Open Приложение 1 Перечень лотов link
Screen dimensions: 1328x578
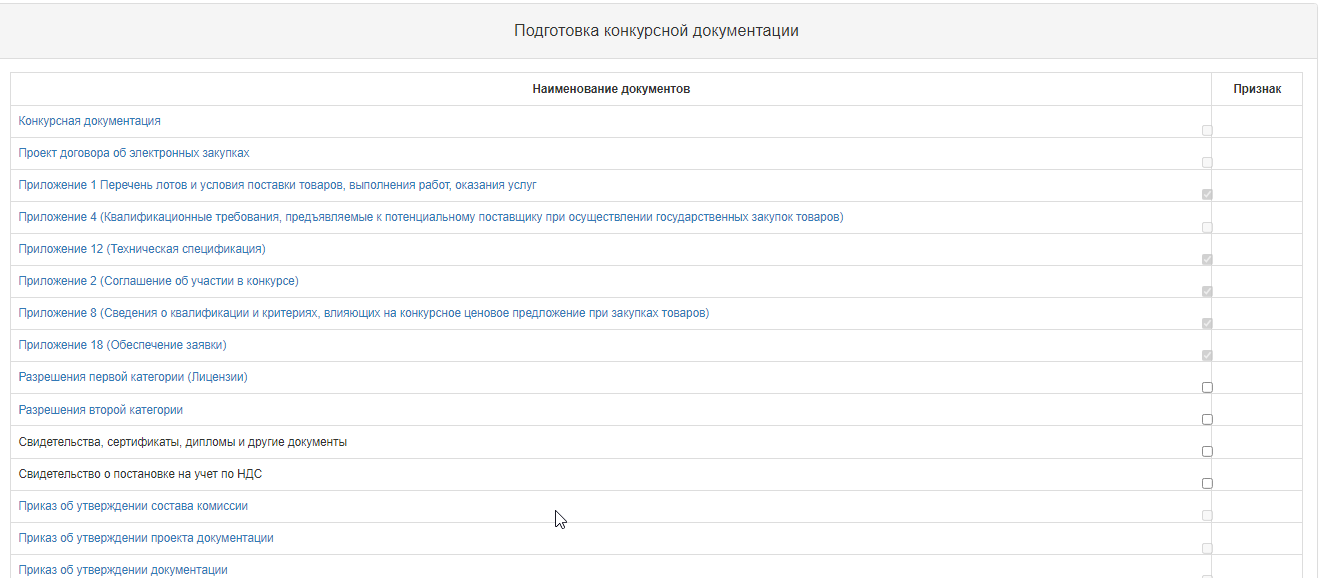[x=278, y=185]
